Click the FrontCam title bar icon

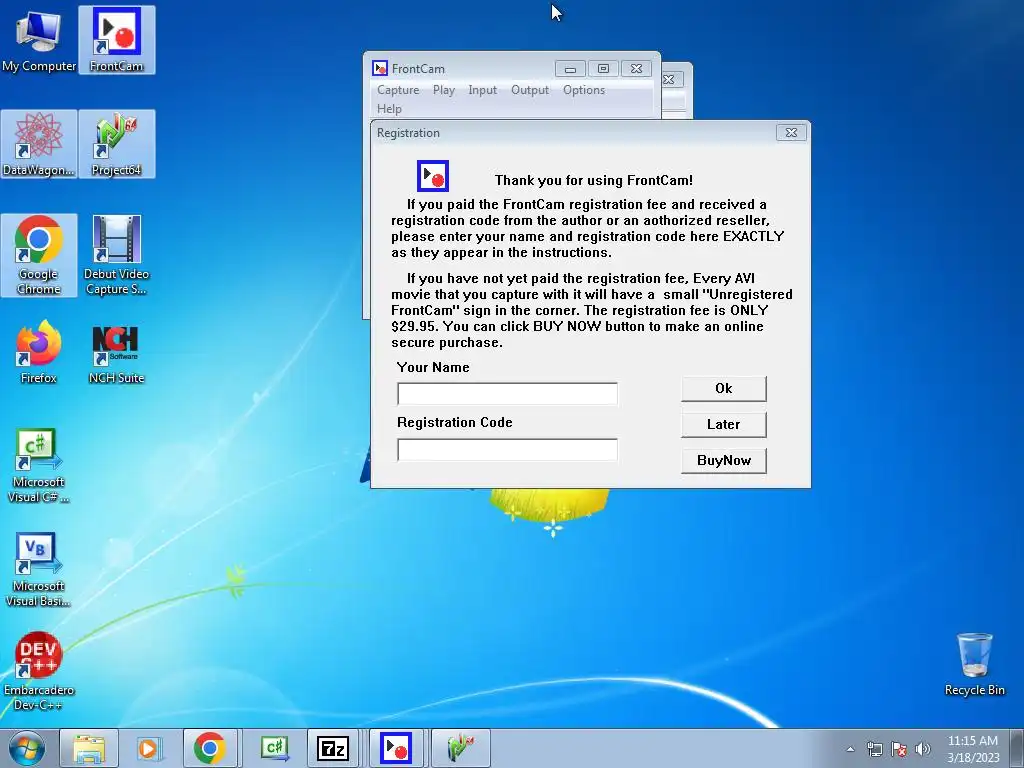[379, 69]
